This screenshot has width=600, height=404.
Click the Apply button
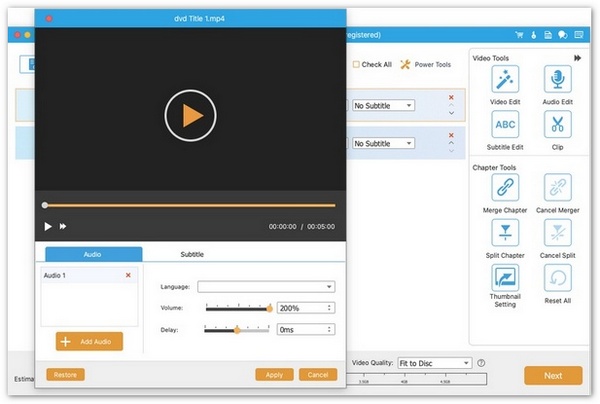274,375
